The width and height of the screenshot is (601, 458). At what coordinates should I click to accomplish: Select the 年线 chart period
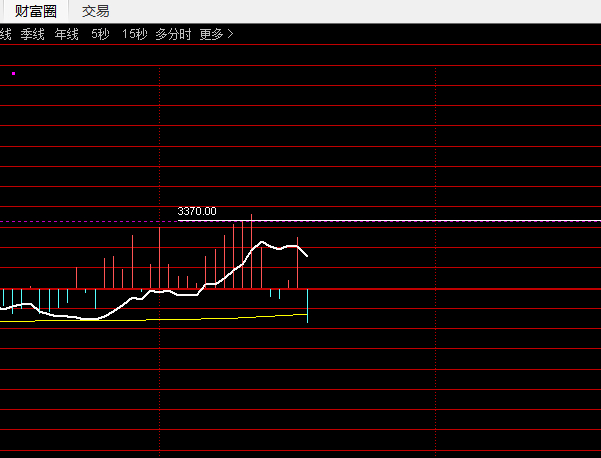67,34
